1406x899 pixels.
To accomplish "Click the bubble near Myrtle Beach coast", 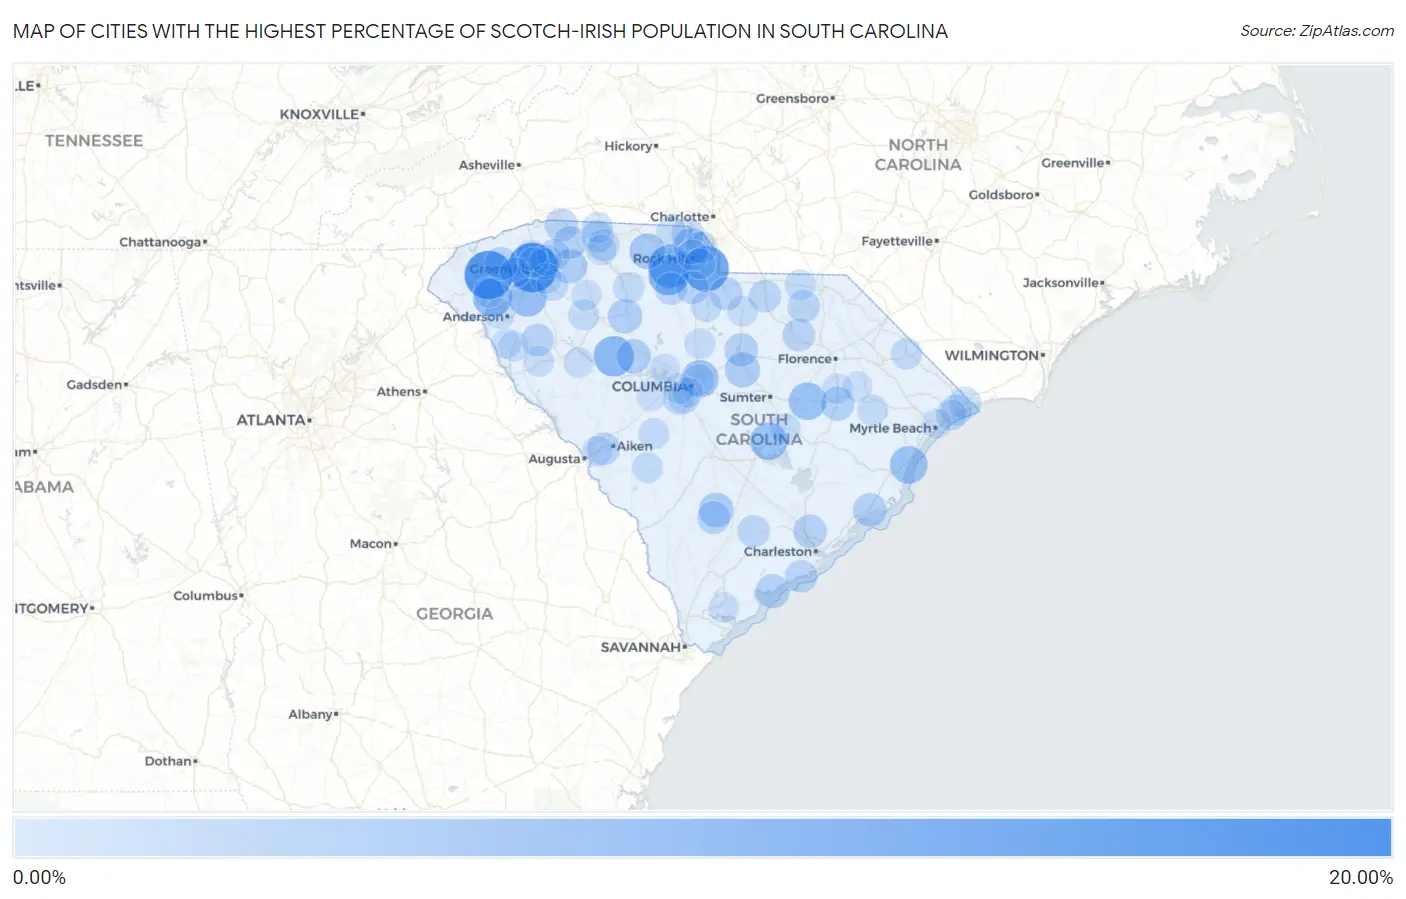I will pyautogui.click(x=909, y=465).
